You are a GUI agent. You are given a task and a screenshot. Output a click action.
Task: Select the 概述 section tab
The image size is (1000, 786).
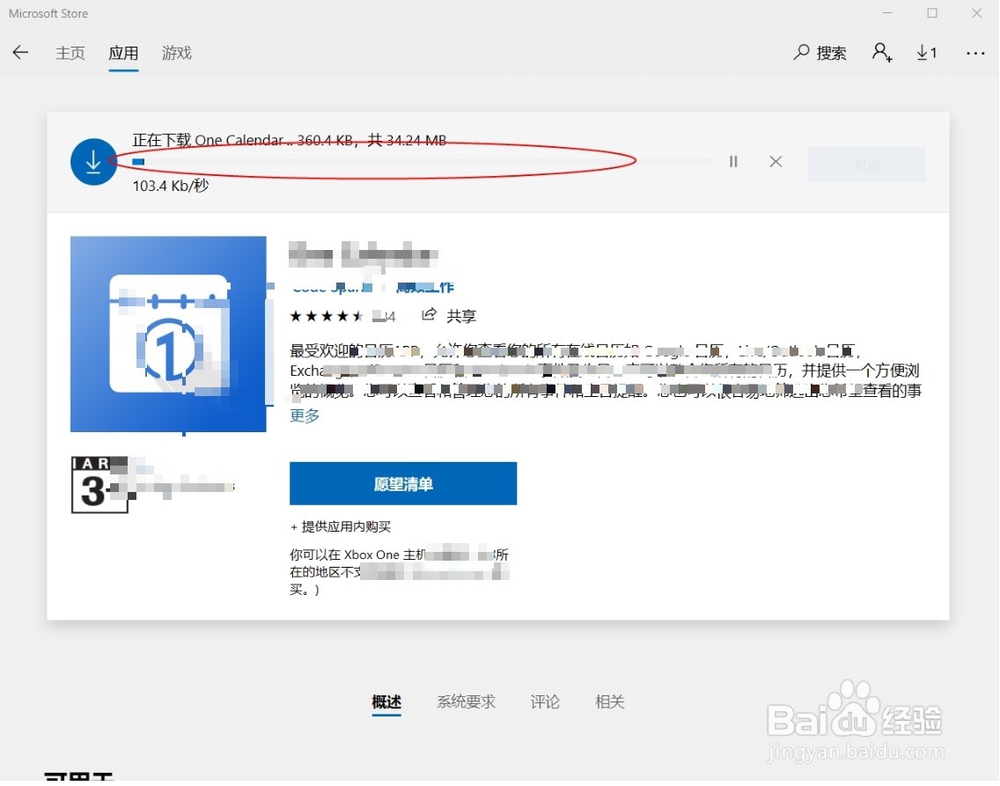coord(386,702)
